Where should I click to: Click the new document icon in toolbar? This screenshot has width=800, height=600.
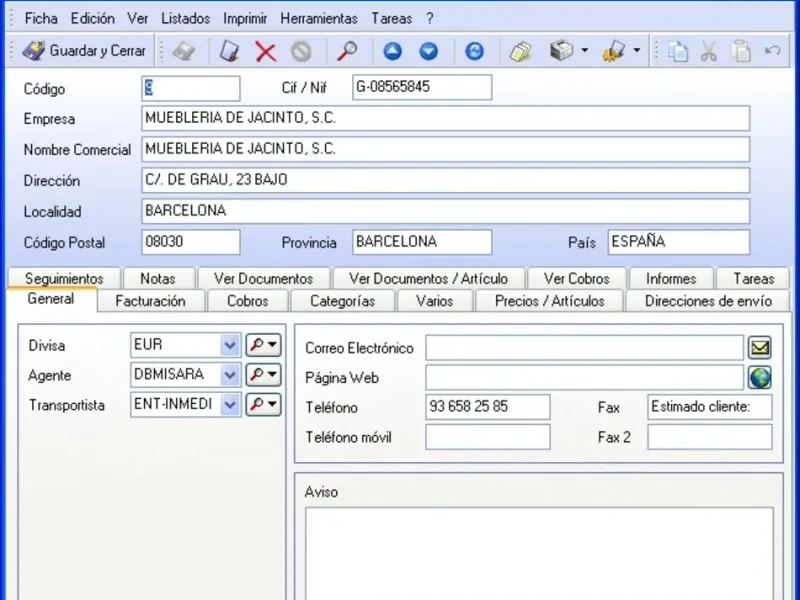(x=230, y=51)
